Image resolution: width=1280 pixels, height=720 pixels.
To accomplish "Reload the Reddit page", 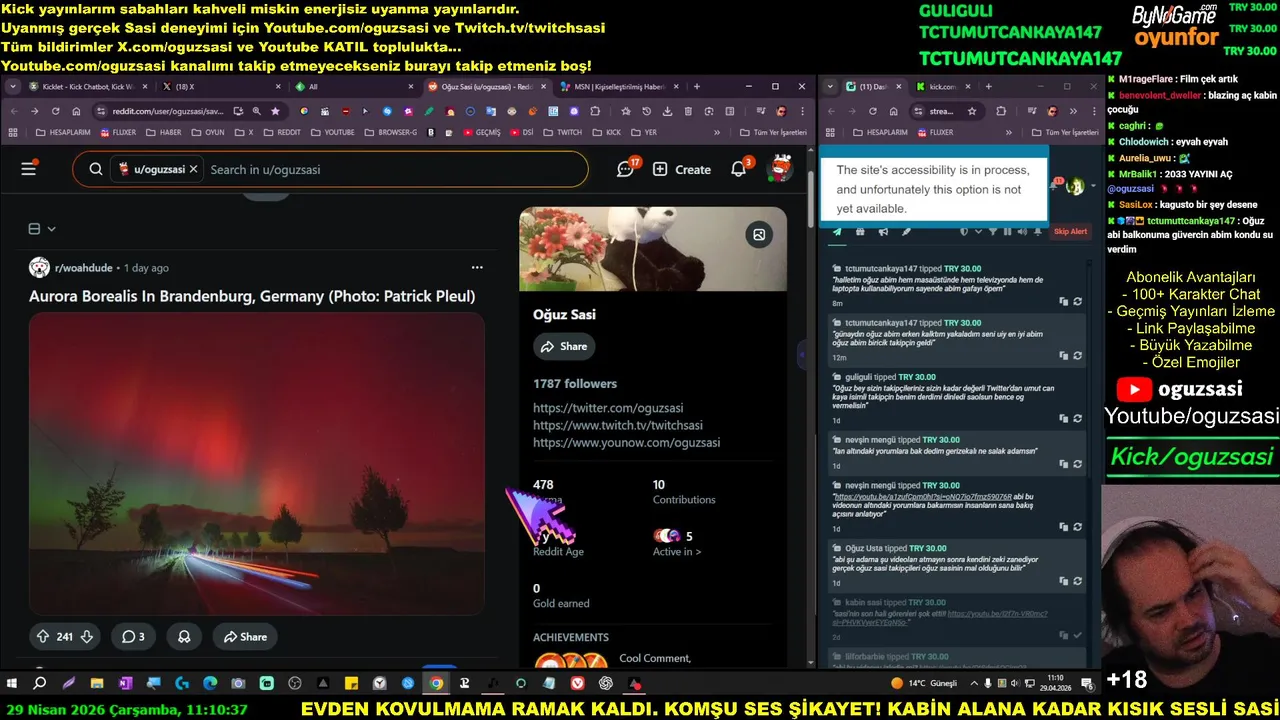I will tap(55, 111).
